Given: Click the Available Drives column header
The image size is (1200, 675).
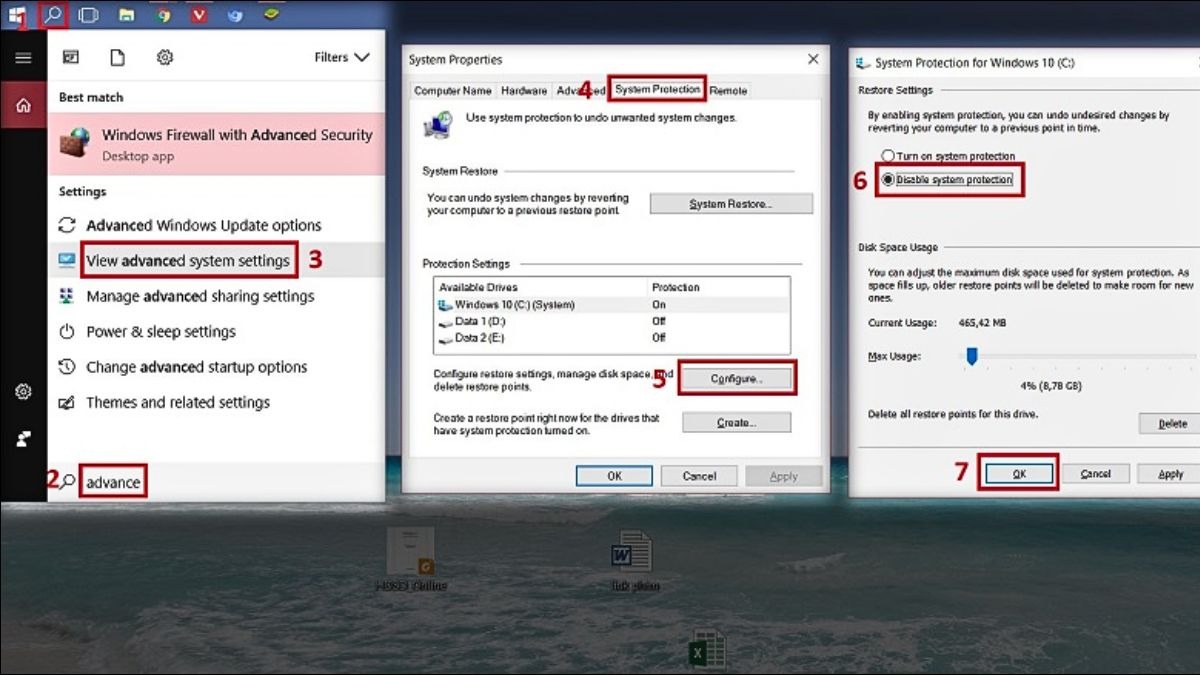Looking at the screenshot, I should pos(541,287).
